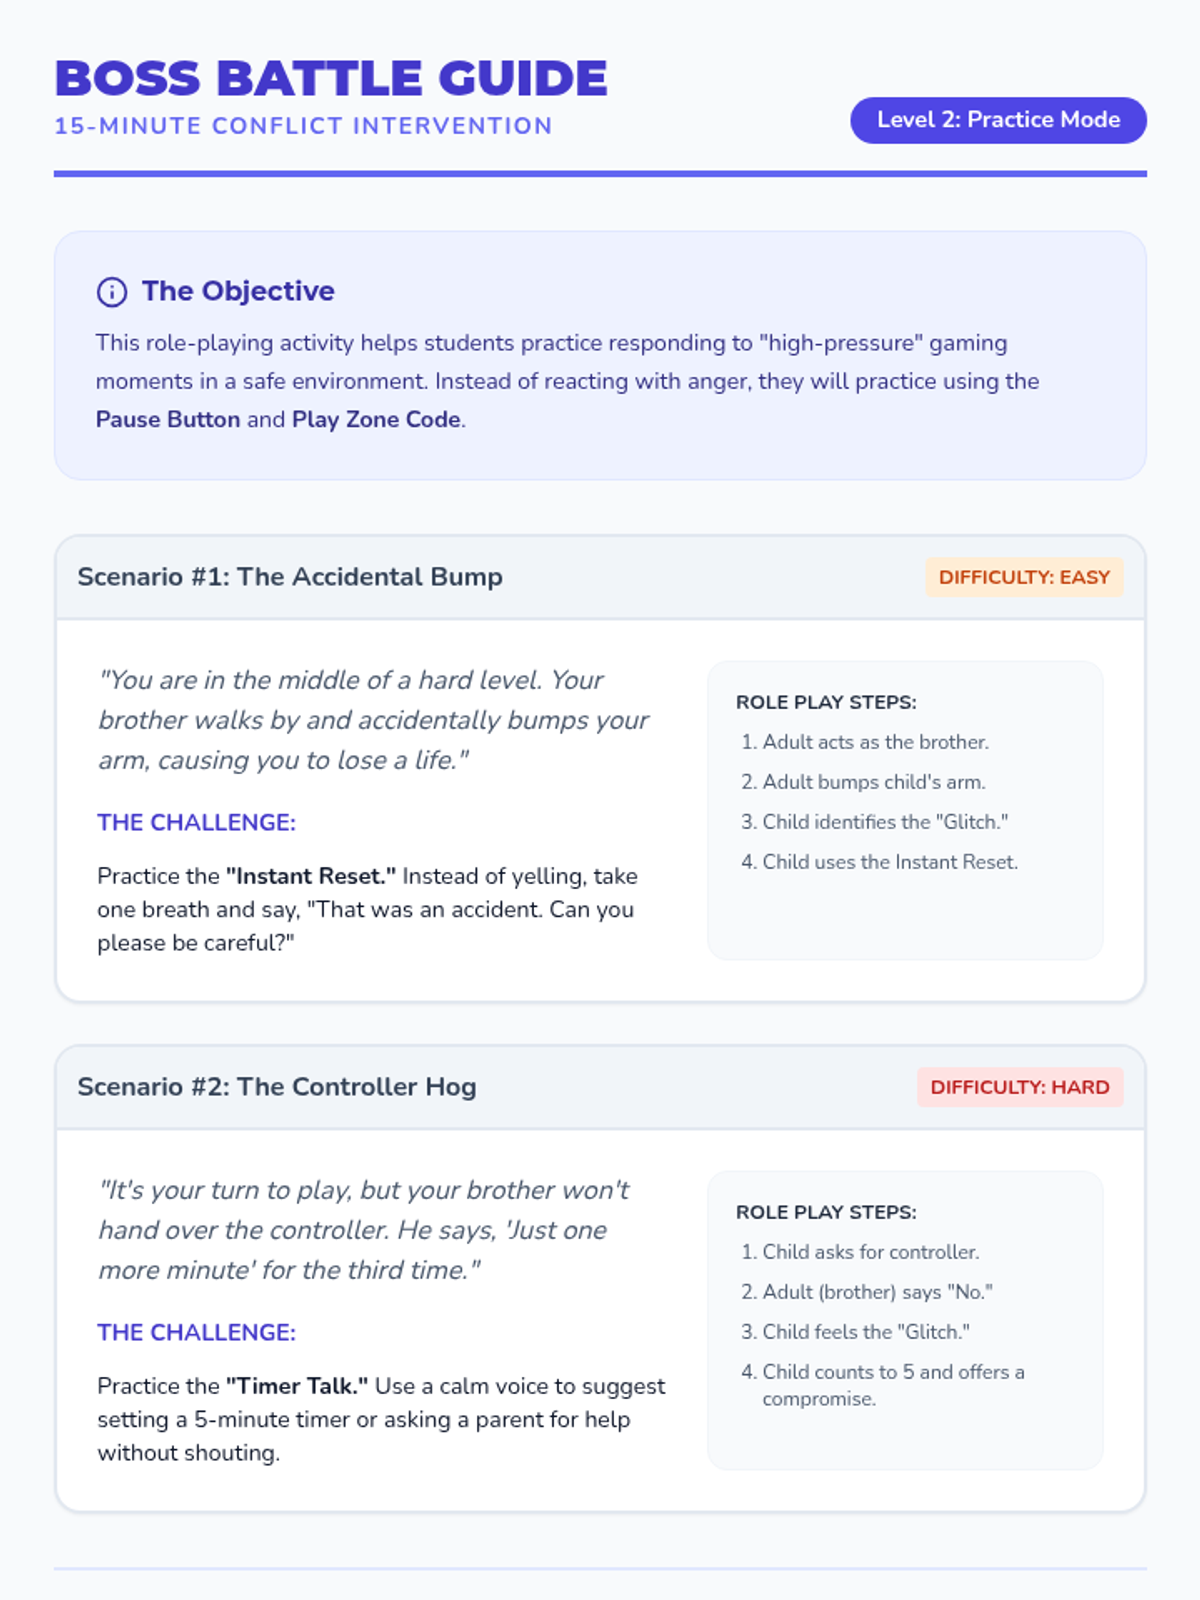The image size is (1200, 1600).
Task: Click THE CHALLENGE label in Scenario 2
Action: coord(197,1332)
